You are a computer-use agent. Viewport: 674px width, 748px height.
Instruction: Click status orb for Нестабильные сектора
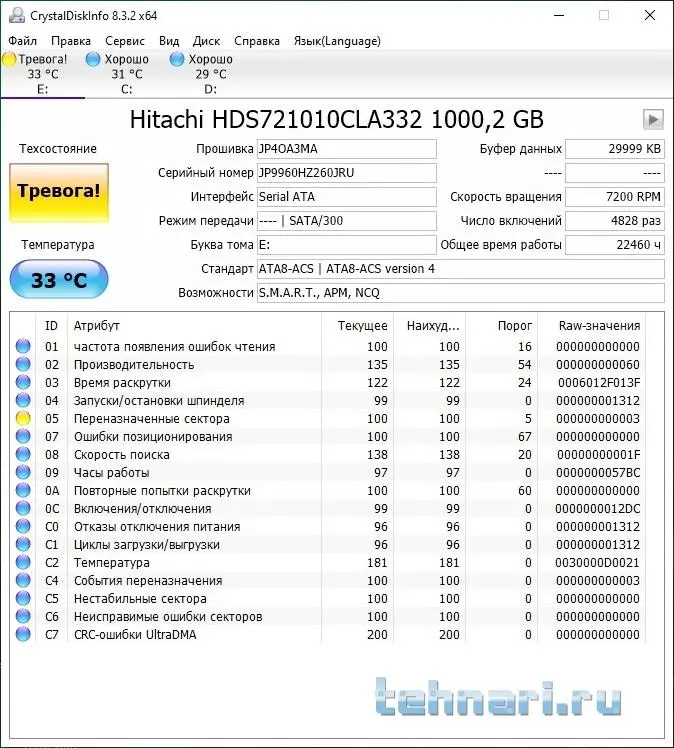pos(23,598)
